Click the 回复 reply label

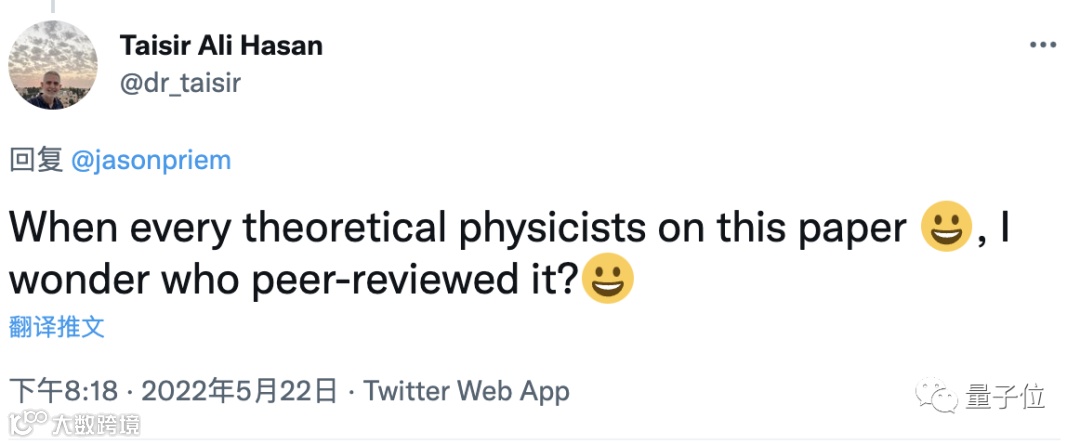click(37, 160)
